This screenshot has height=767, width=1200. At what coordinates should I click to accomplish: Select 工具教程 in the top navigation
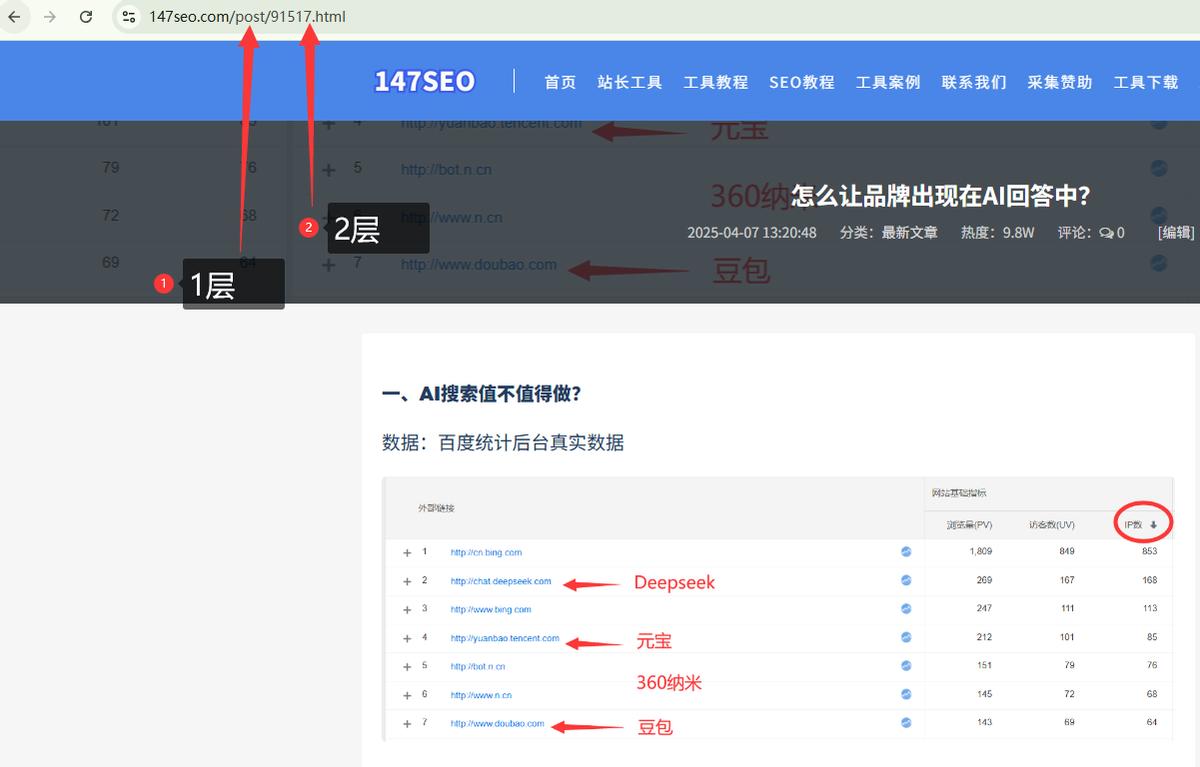[716, 82]
